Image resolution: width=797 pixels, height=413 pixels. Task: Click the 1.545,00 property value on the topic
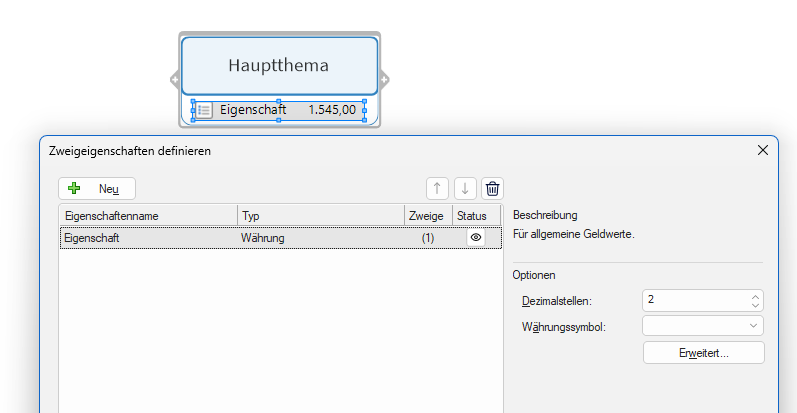[332, 110]
